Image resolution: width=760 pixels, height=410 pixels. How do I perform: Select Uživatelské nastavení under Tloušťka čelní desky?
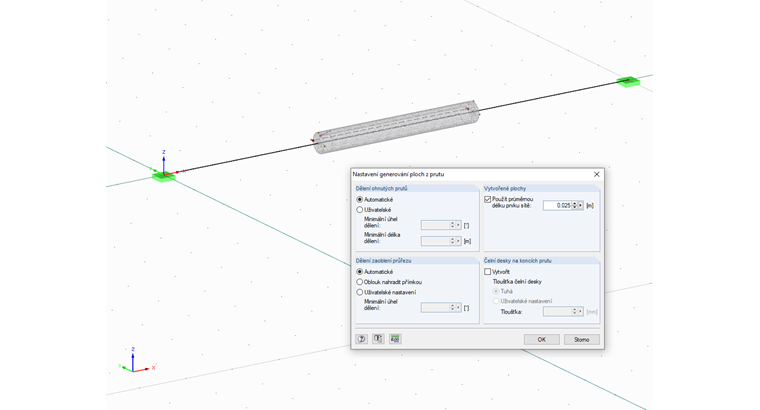[x=496, y=301]
